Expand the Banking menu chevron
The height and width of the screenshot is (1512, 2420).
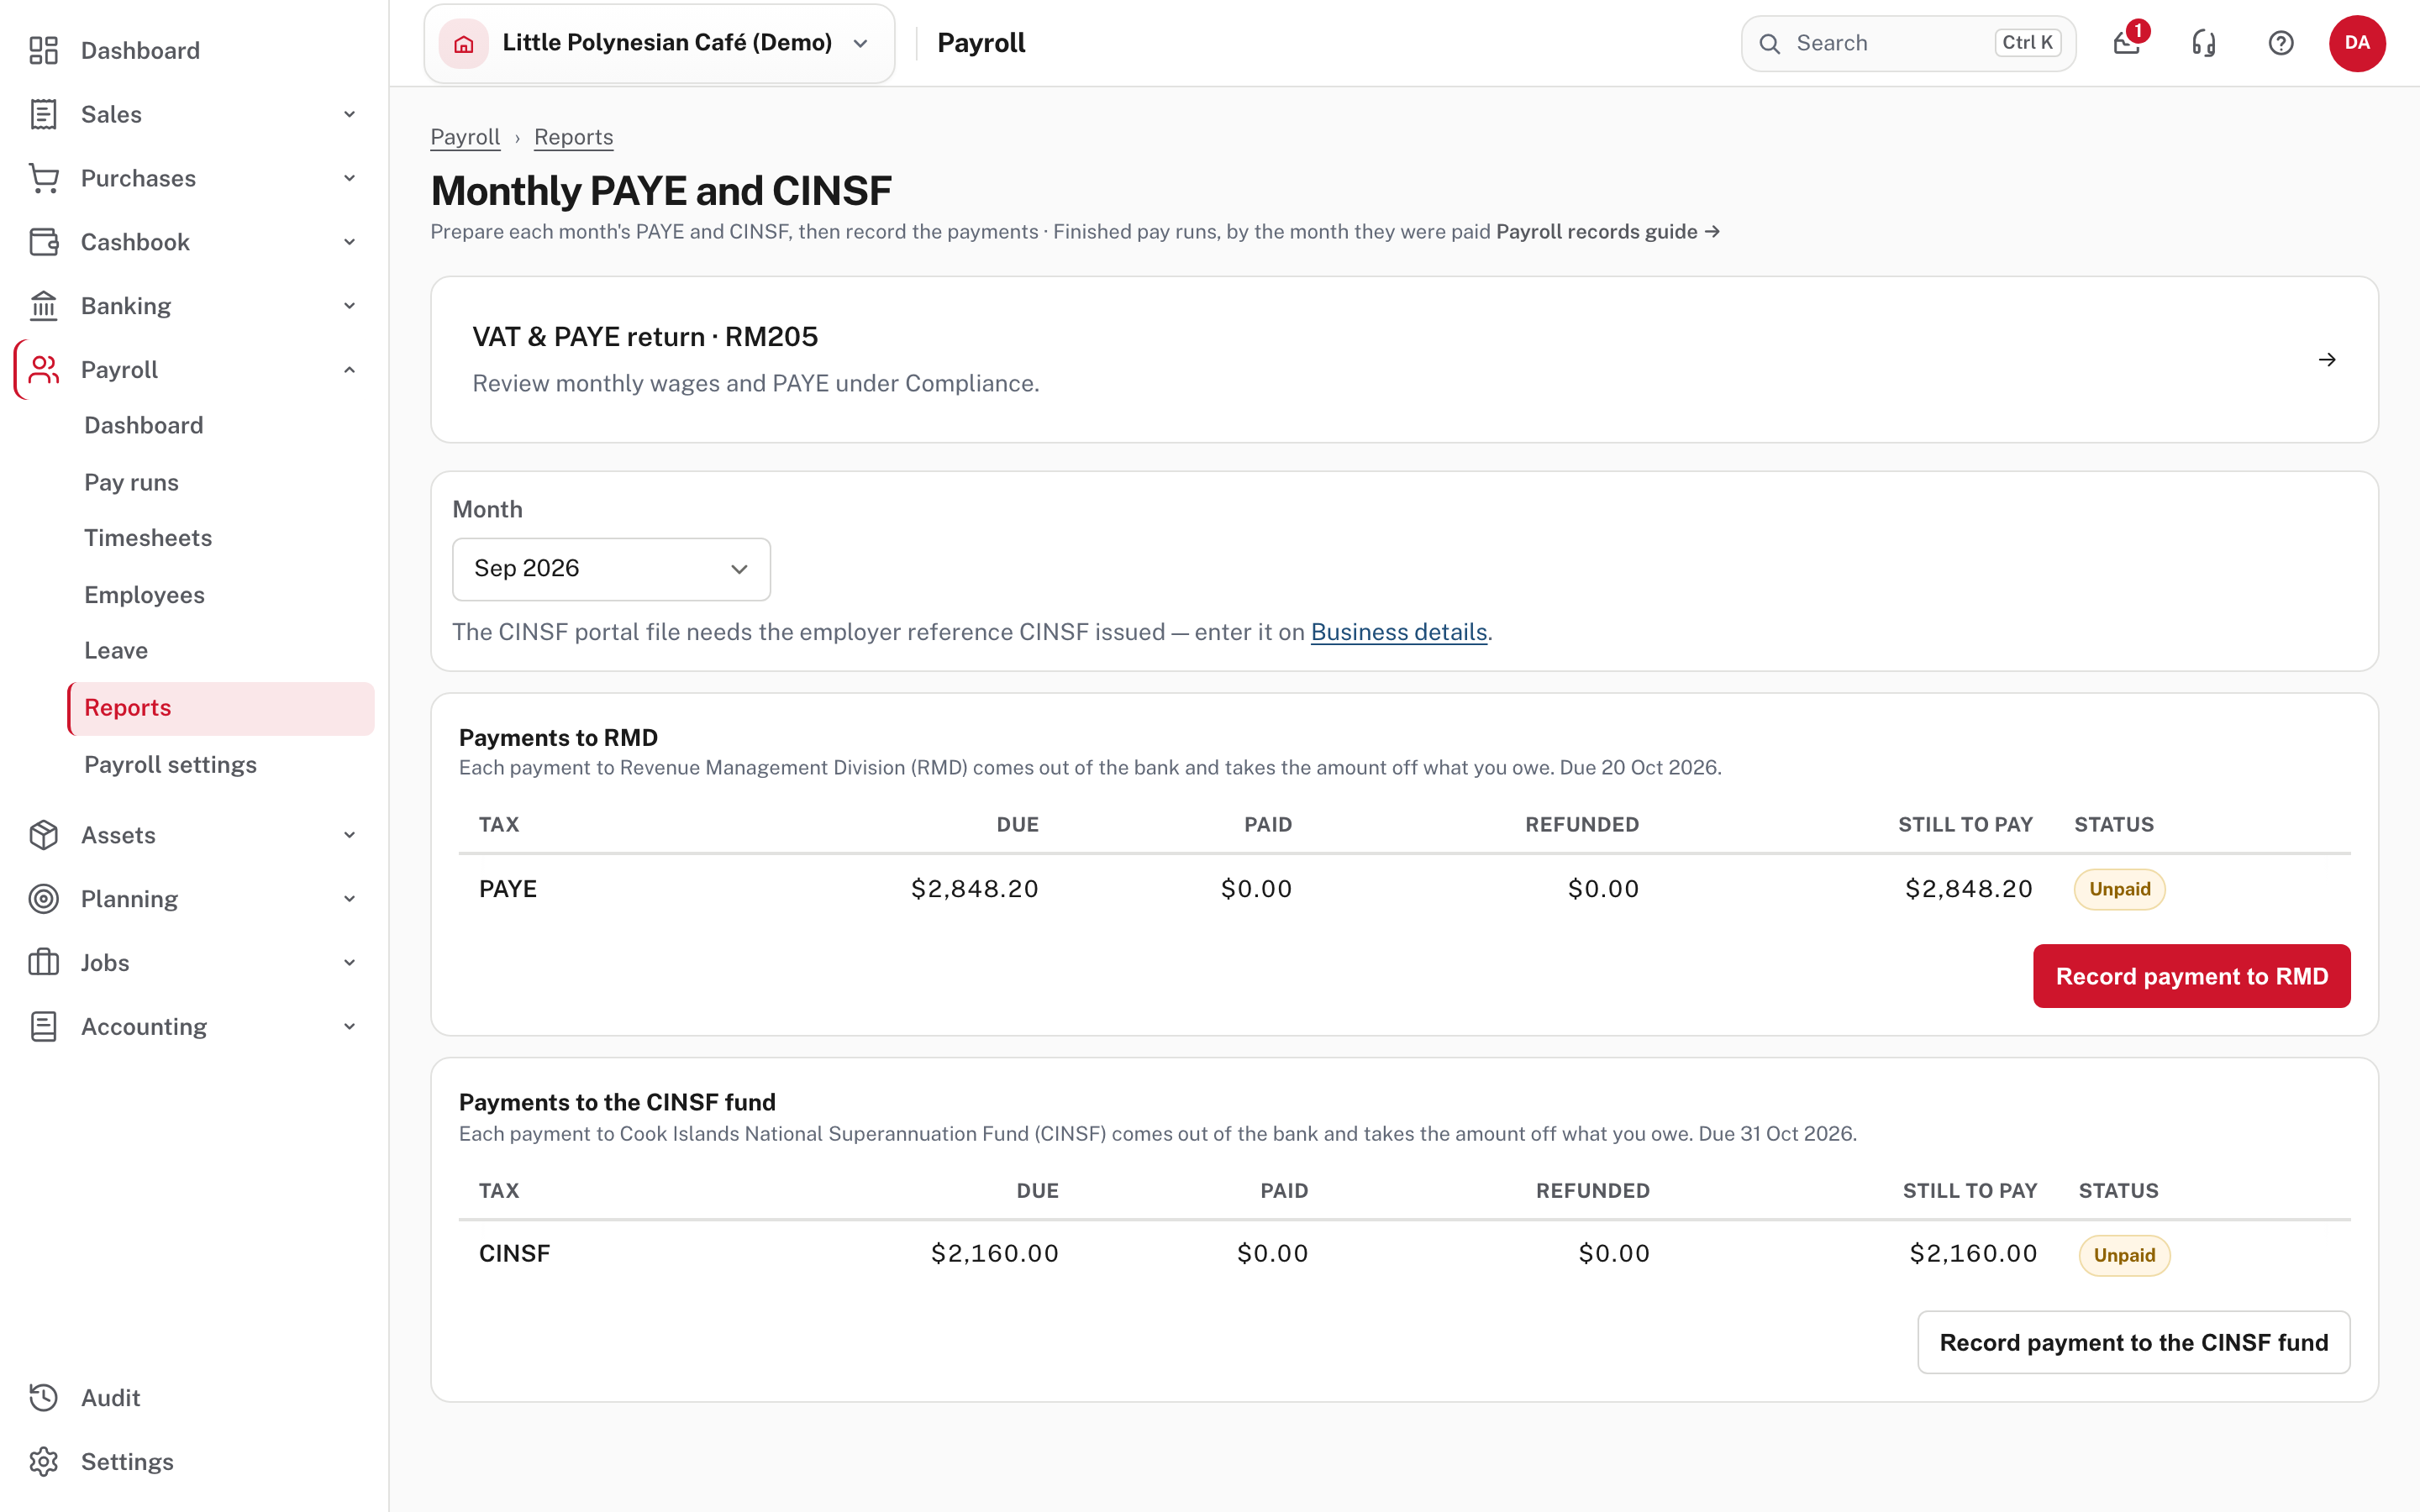(349, 306)
